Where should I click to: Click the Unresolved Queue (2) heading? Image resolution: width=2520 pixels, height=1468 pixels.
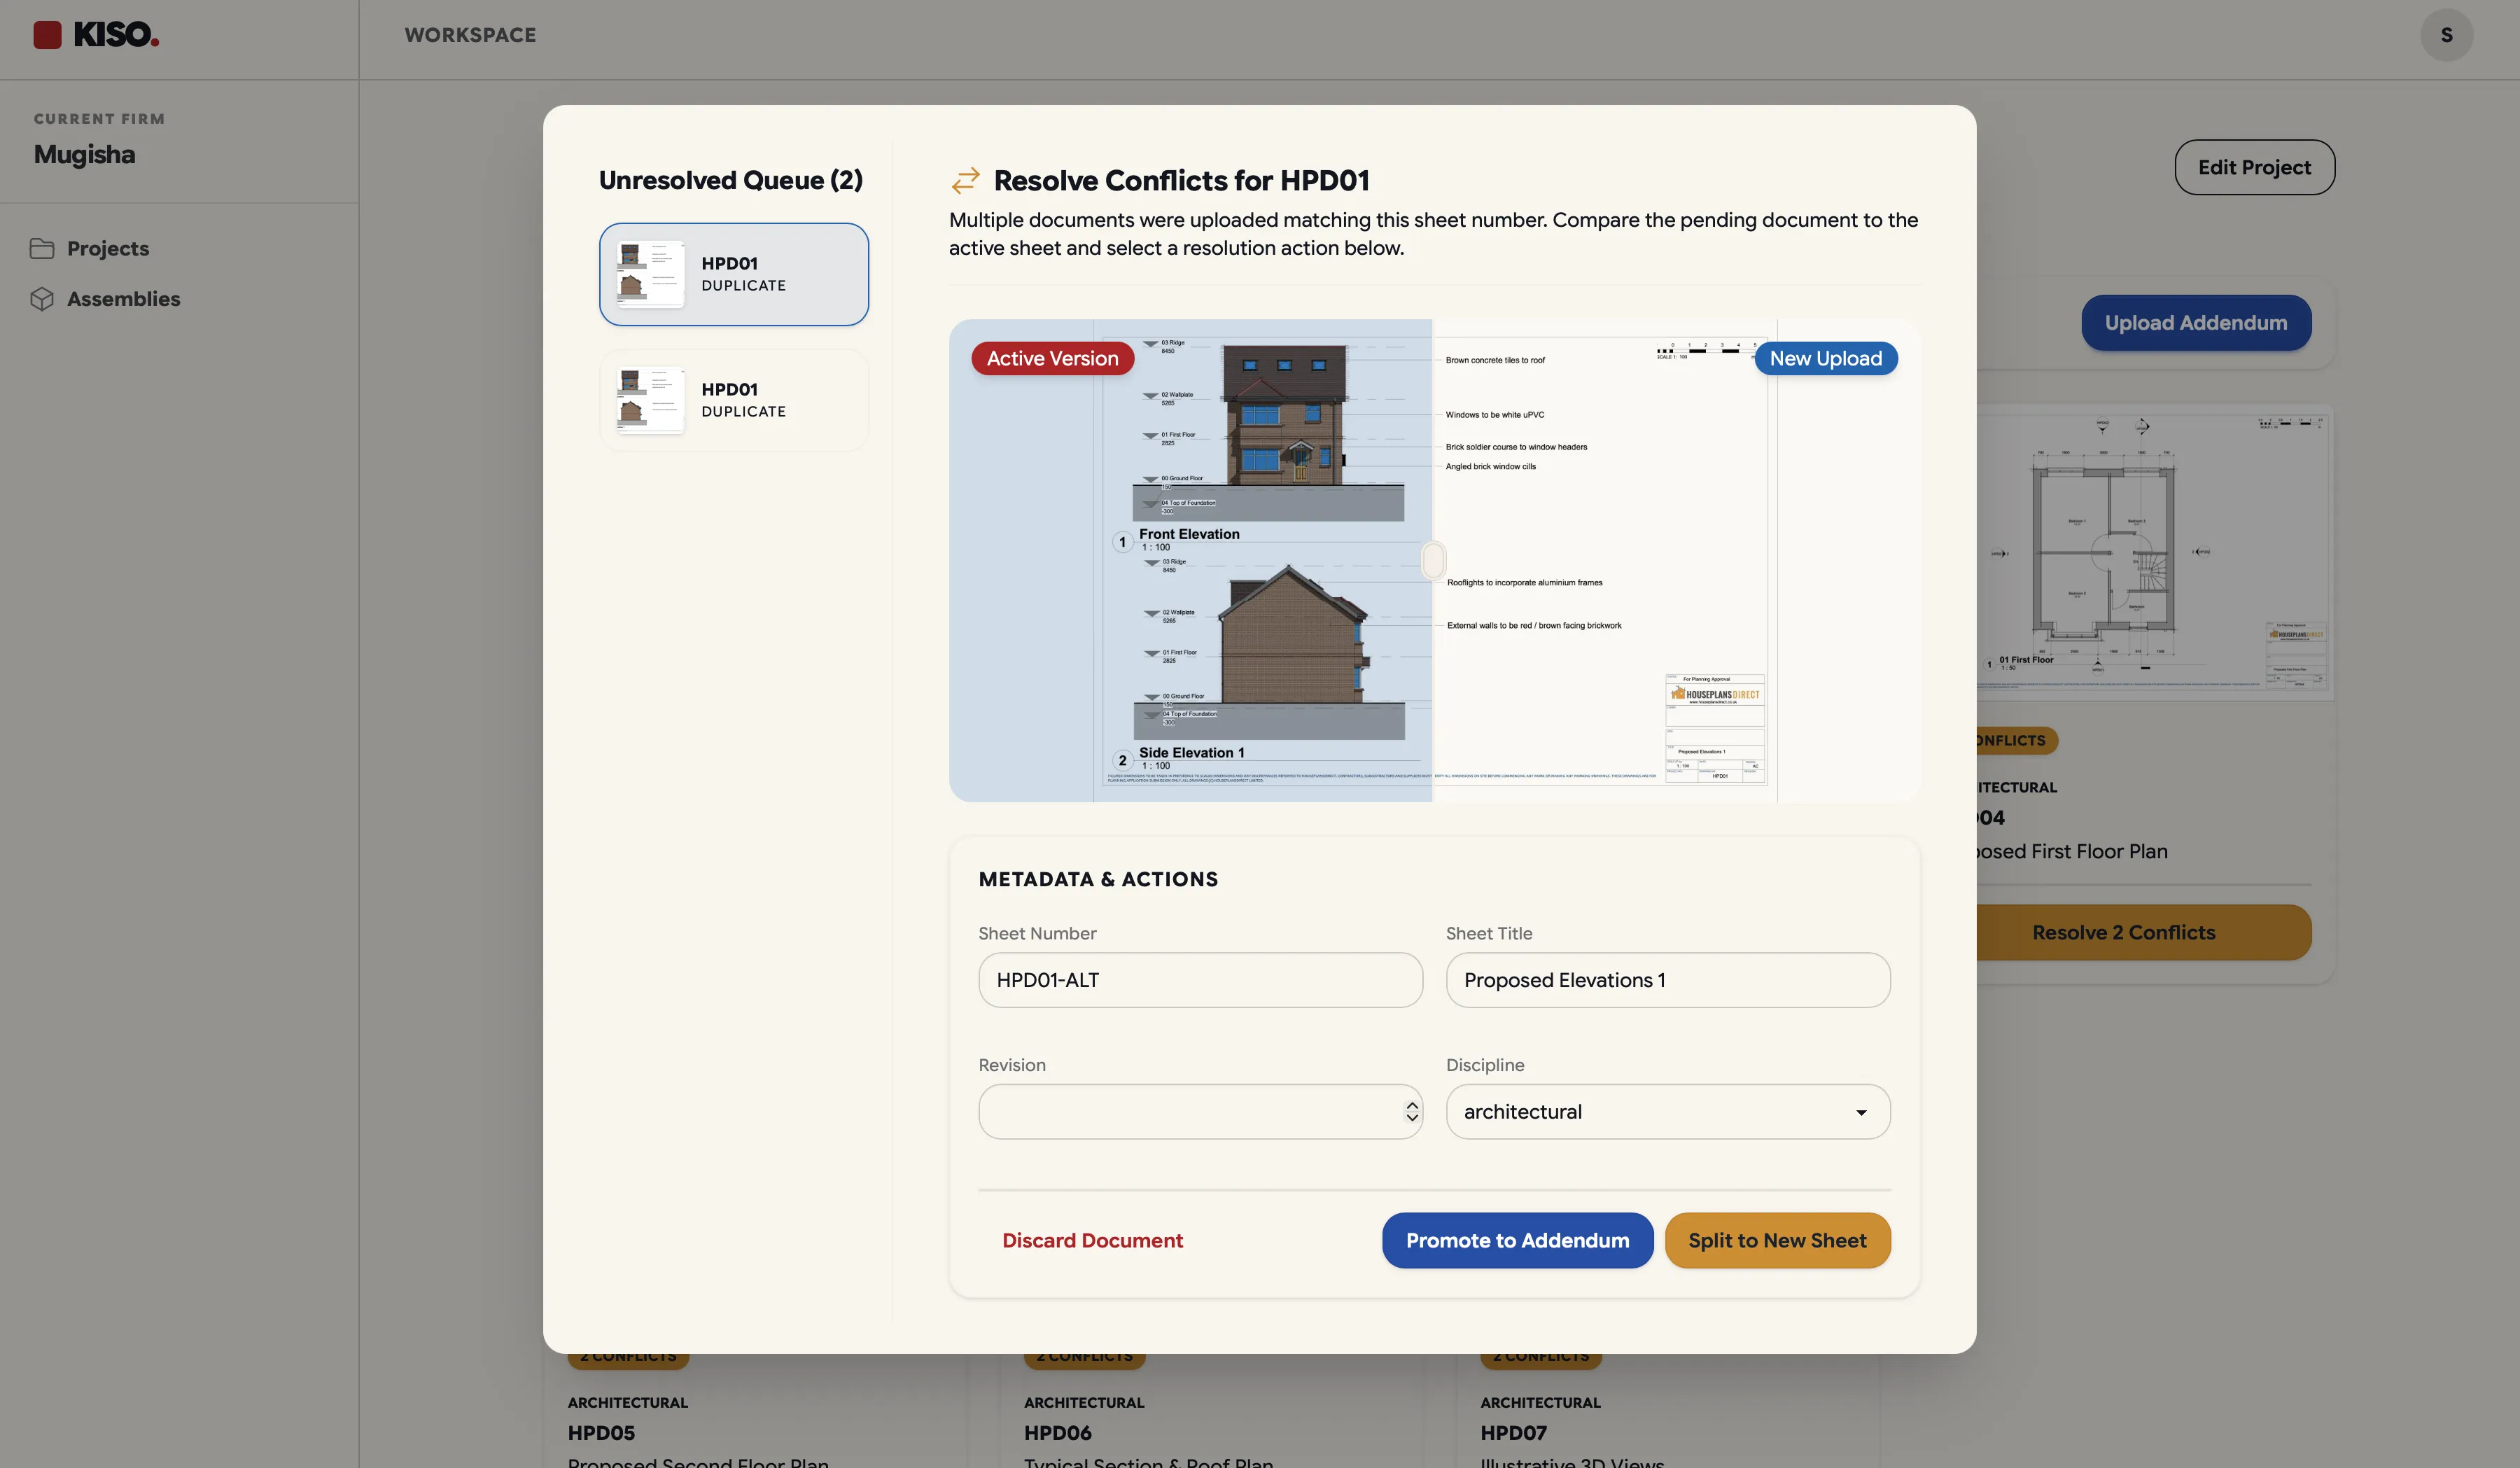730,180
